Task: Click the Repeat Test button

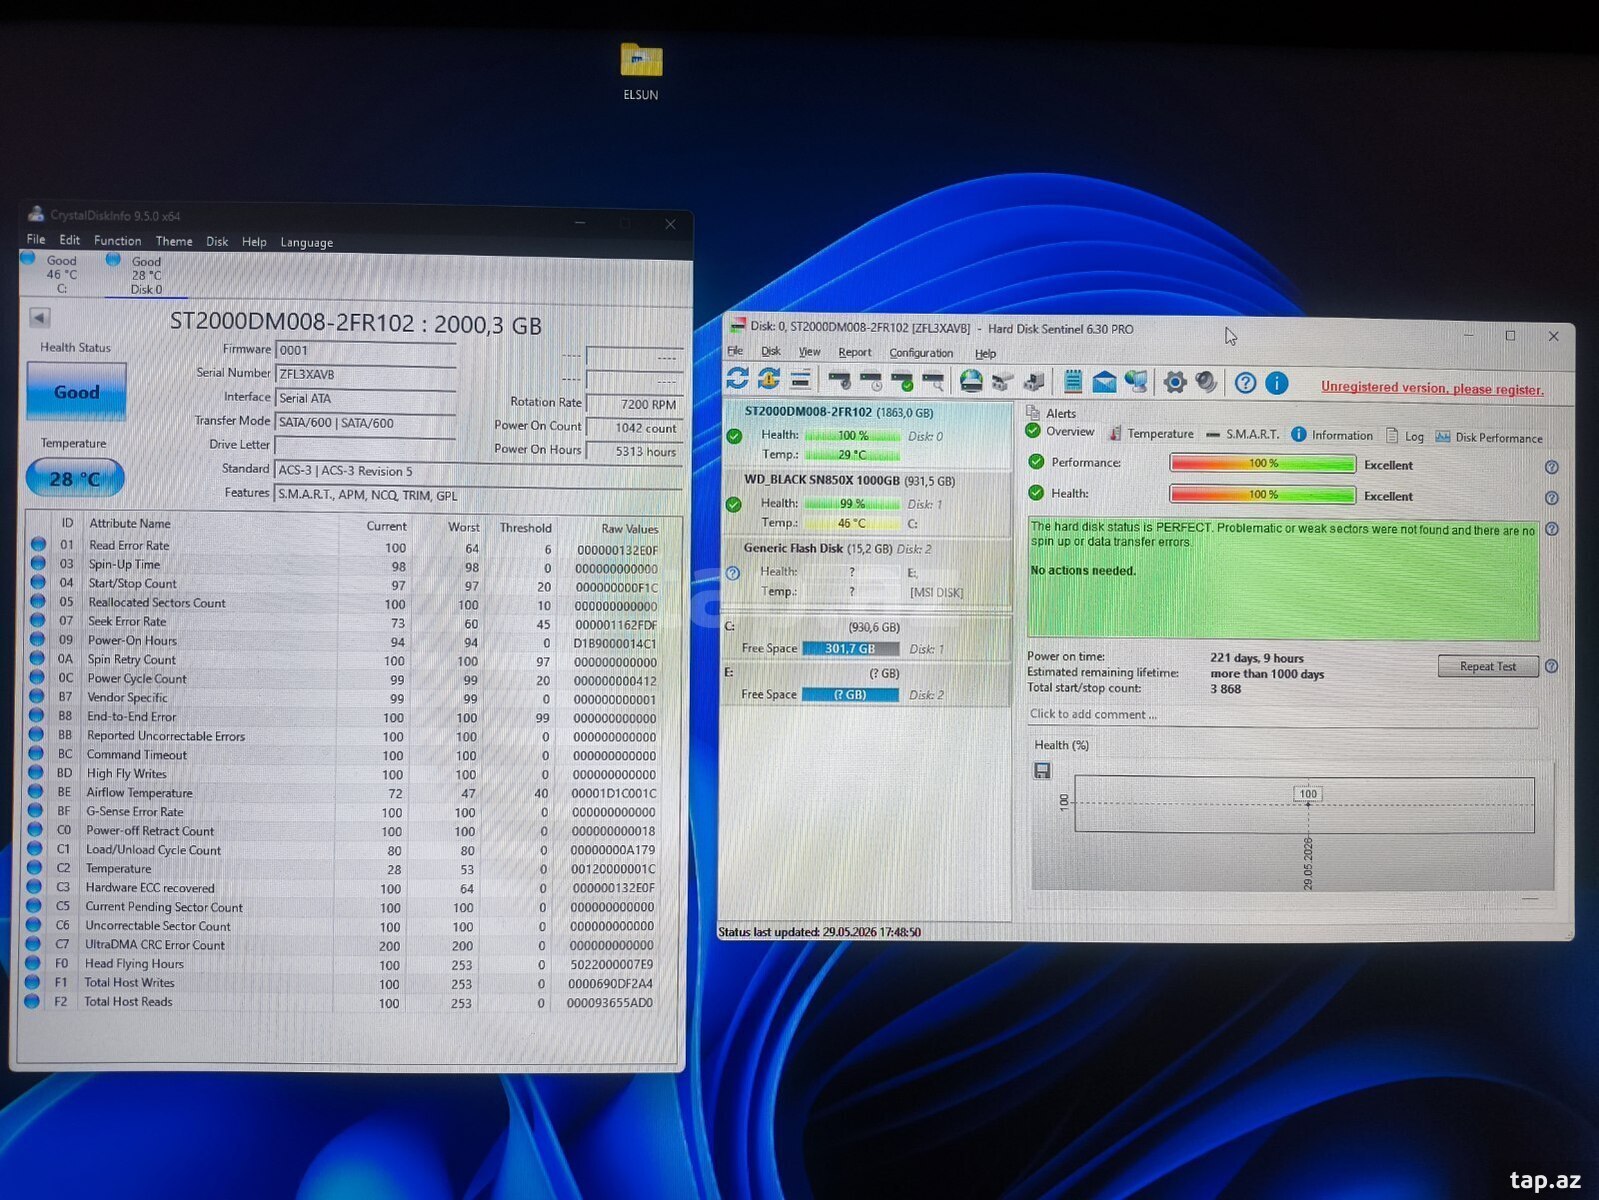Action: point(1487,666)
